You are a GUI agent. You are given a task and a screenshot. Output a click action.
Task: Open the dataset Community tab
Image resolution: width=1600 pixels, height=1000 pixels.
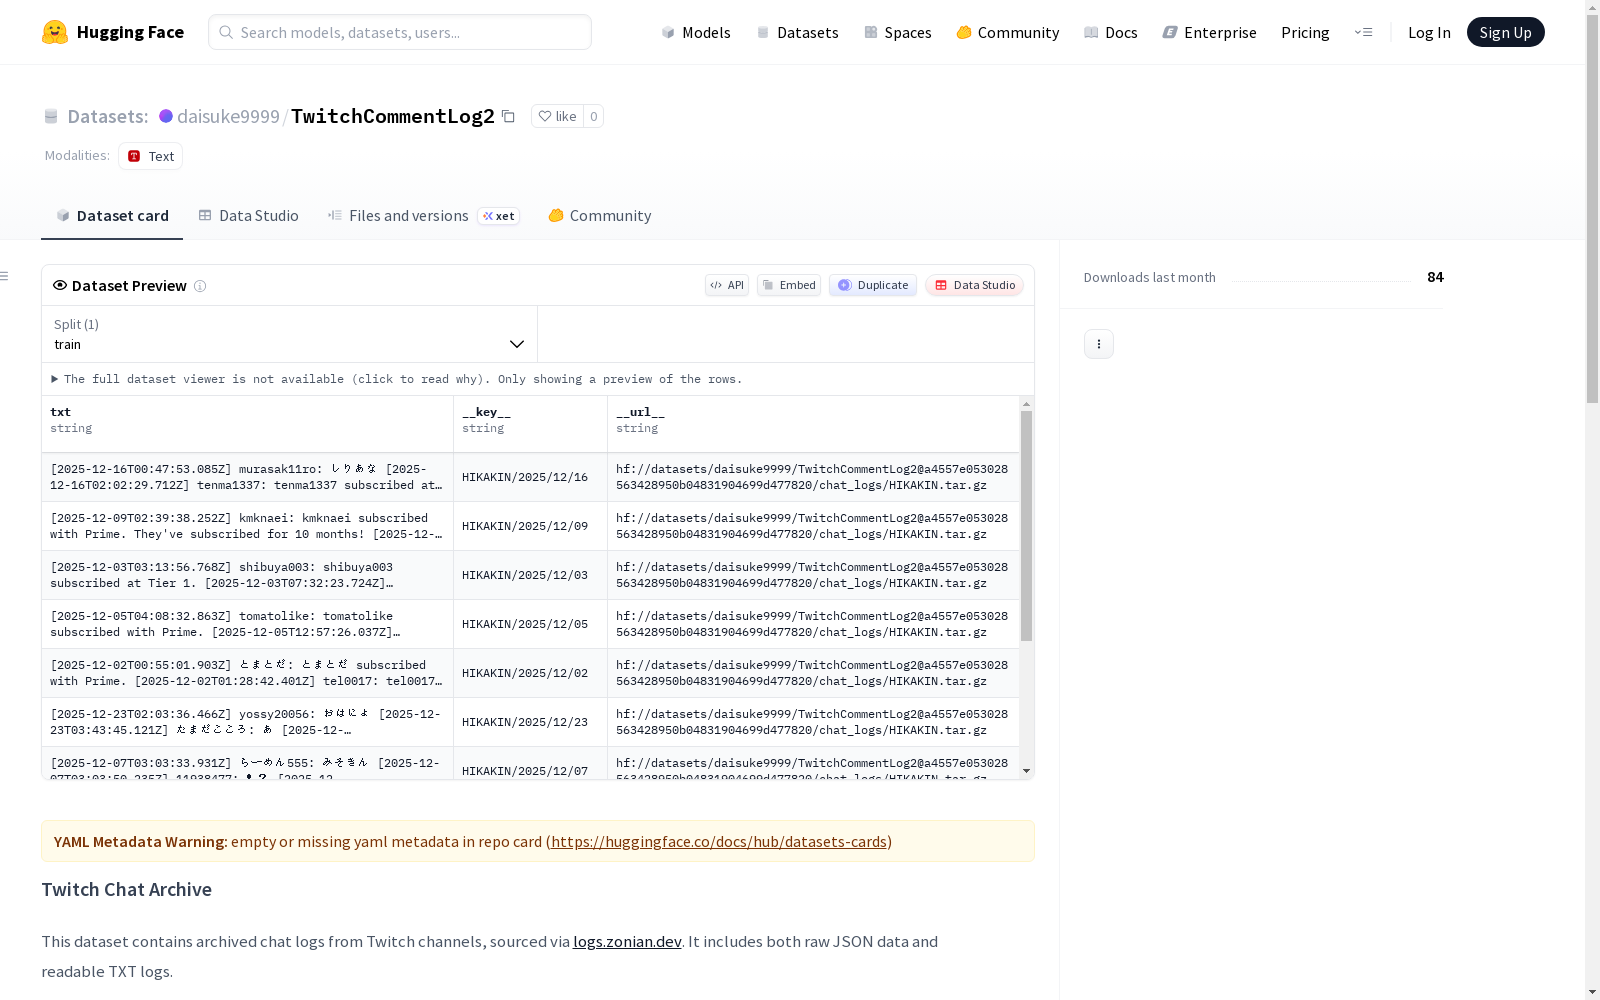click(x=599, y=216)
